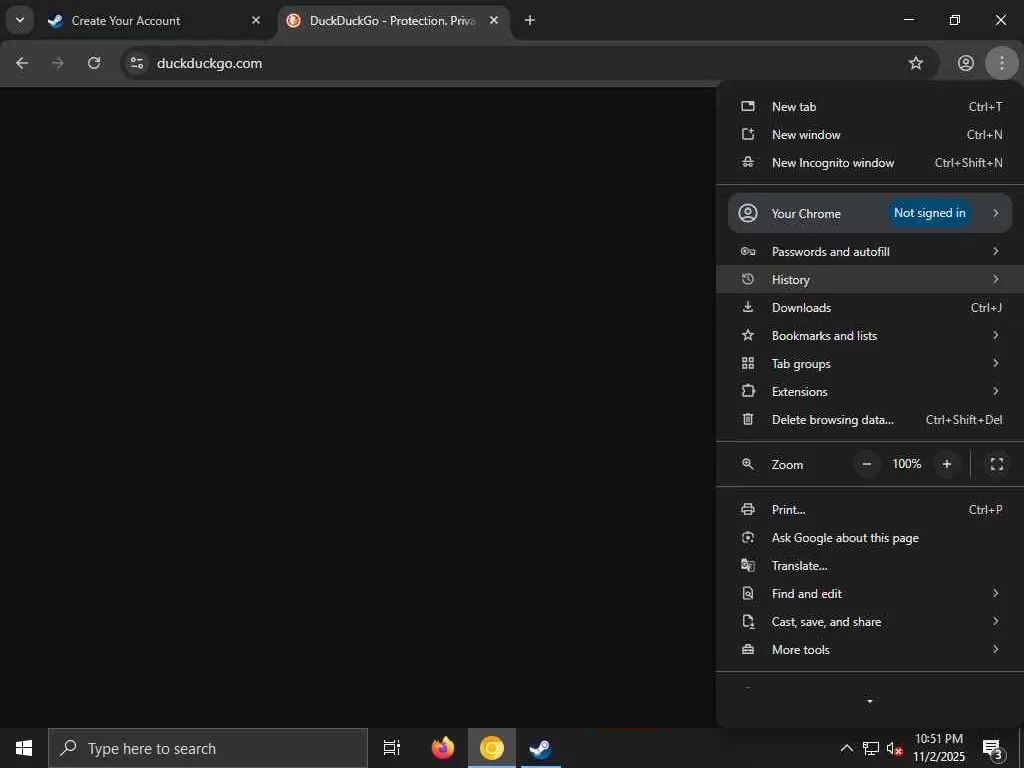Select Print from the menu
The width and height of the screenshot is (1024, 768).
click(871, 509)
